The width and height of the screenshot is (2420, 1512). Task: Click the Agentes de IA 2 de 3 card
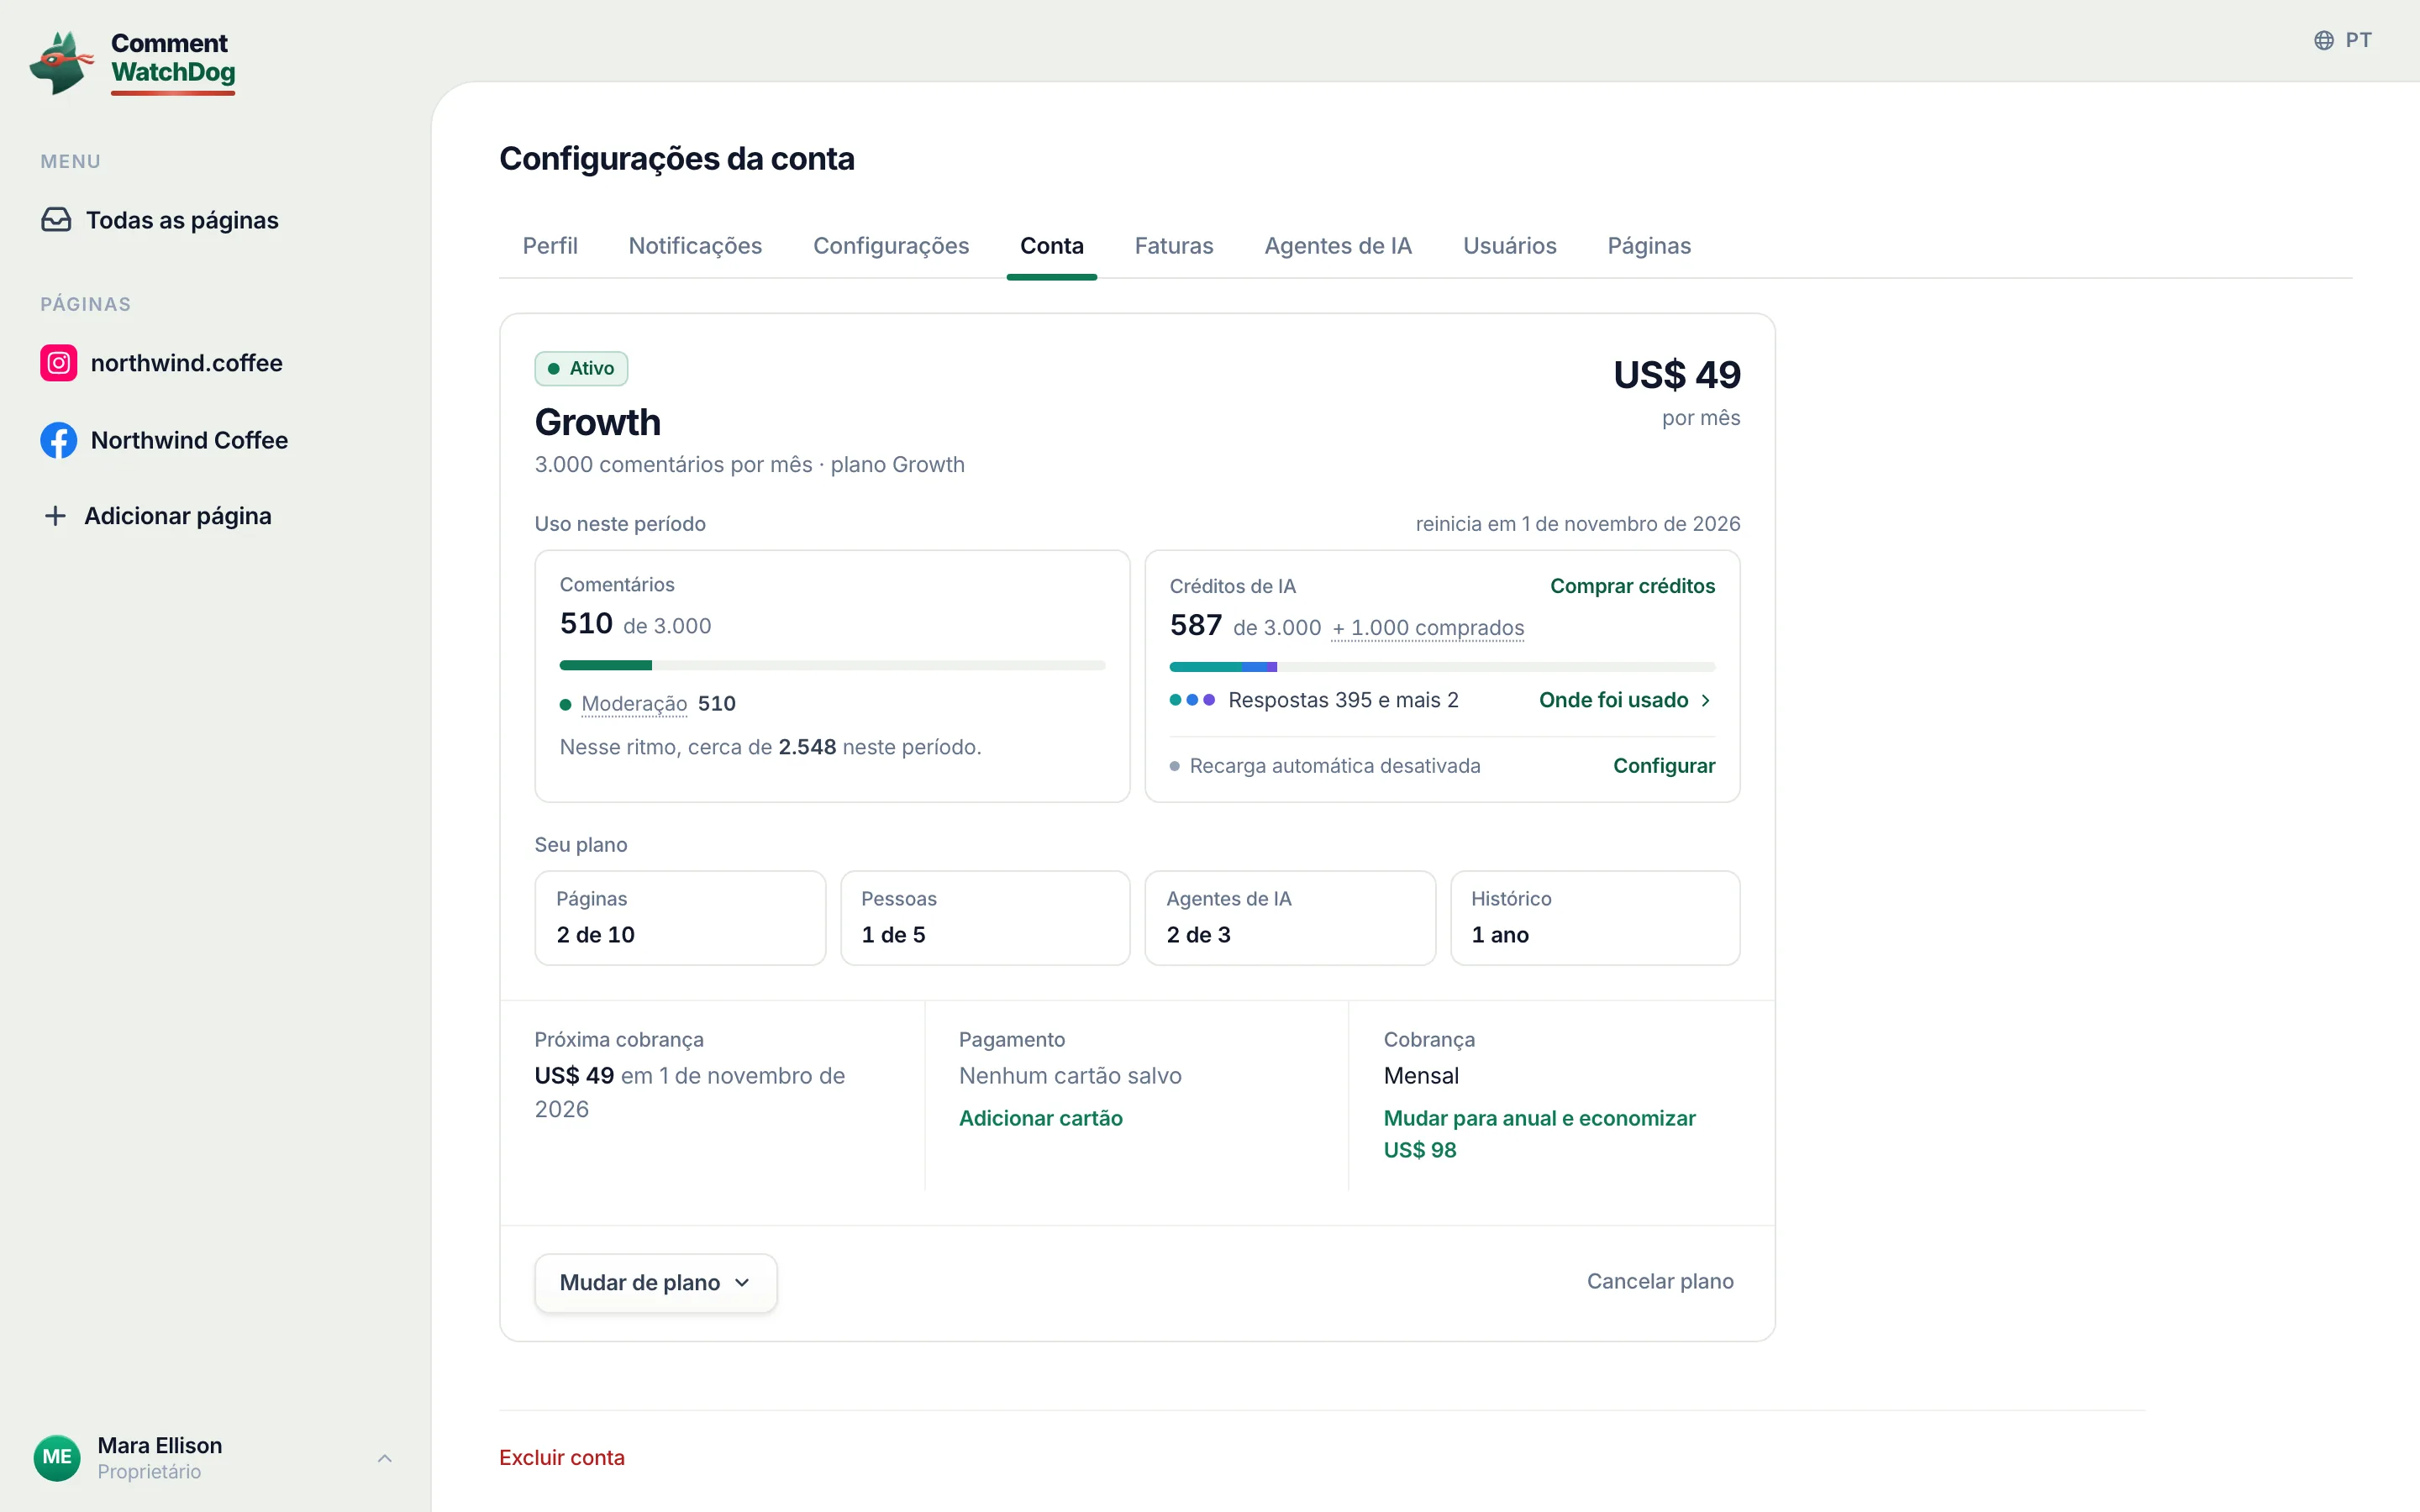point(1290,918)
